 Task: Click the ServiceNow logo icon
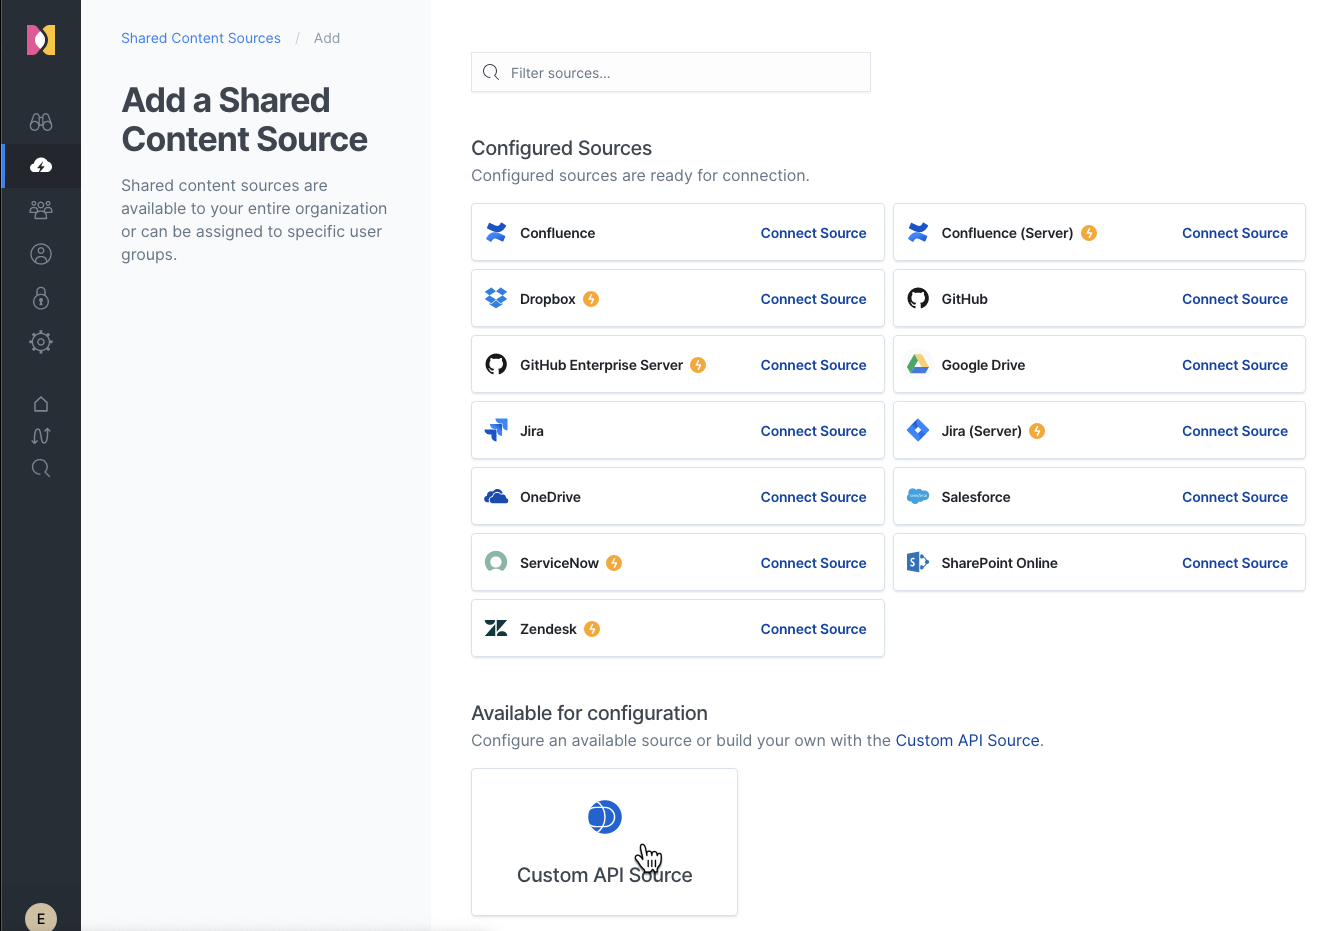point(496,562)
